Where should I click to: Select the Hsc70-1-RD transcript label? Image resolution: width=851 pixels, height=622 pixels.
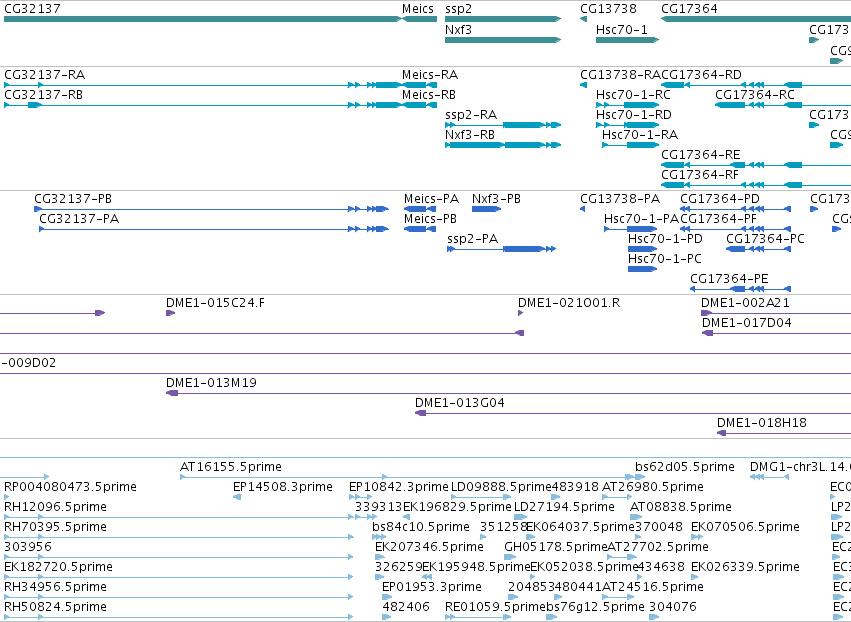click(x=633, y=115)
